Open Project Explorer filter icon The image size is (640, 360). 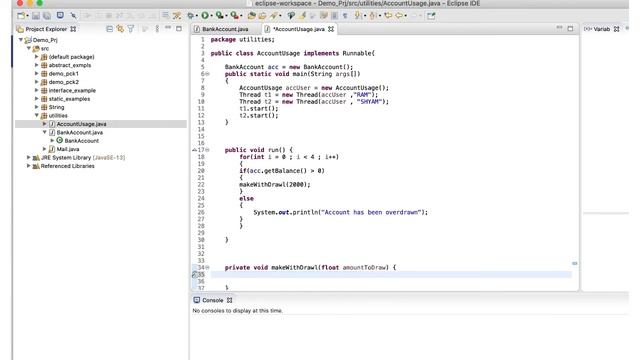pyautogui.click(x=131, y=29)
